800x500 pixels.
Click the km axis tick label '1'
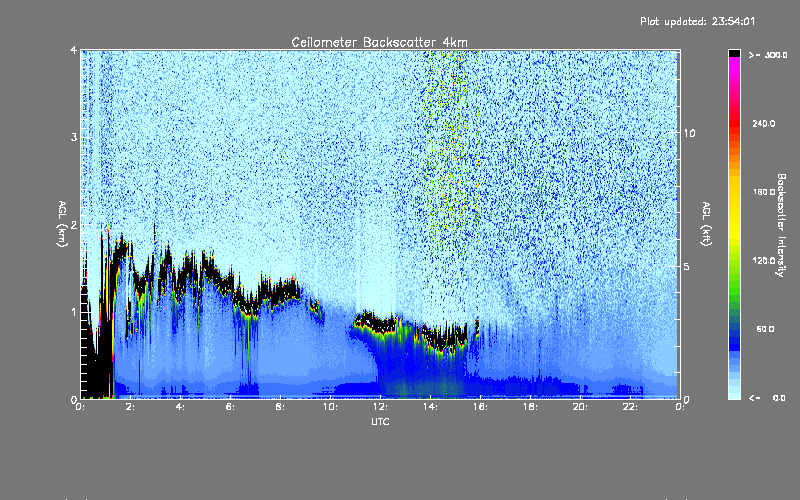[x=74, y=312]
